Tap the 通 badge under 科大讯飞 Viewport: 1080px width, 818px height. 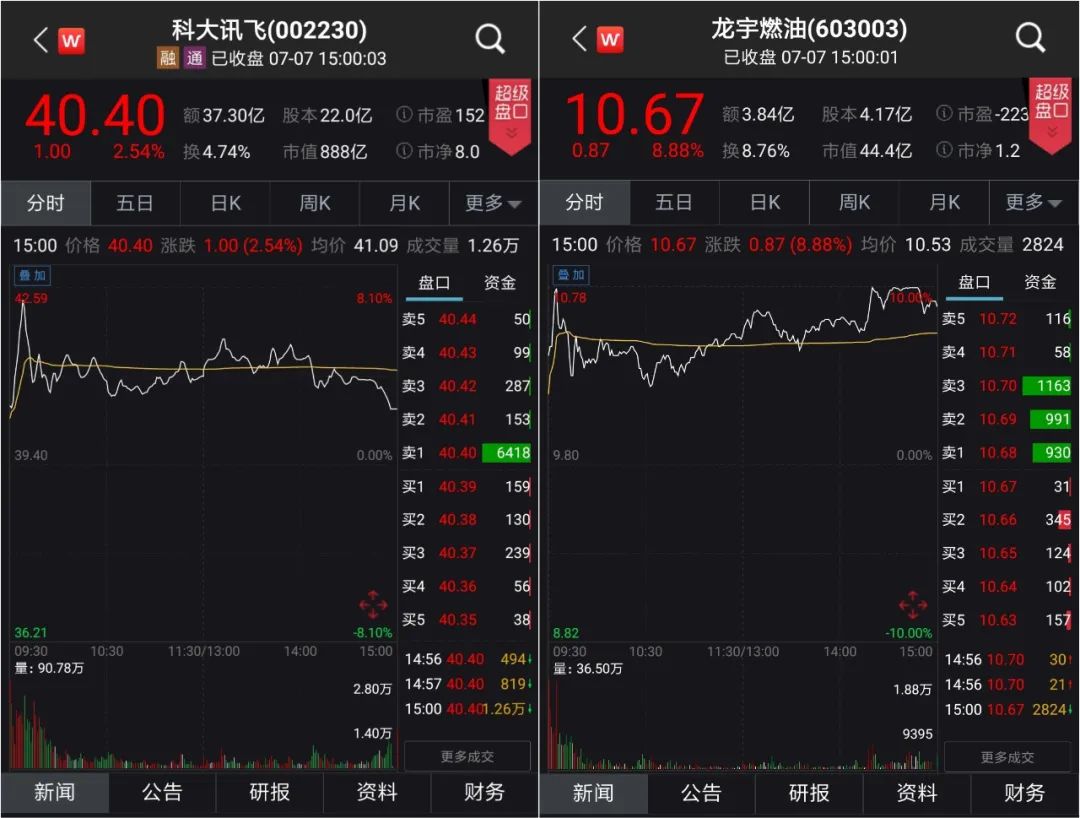(194, 58)
